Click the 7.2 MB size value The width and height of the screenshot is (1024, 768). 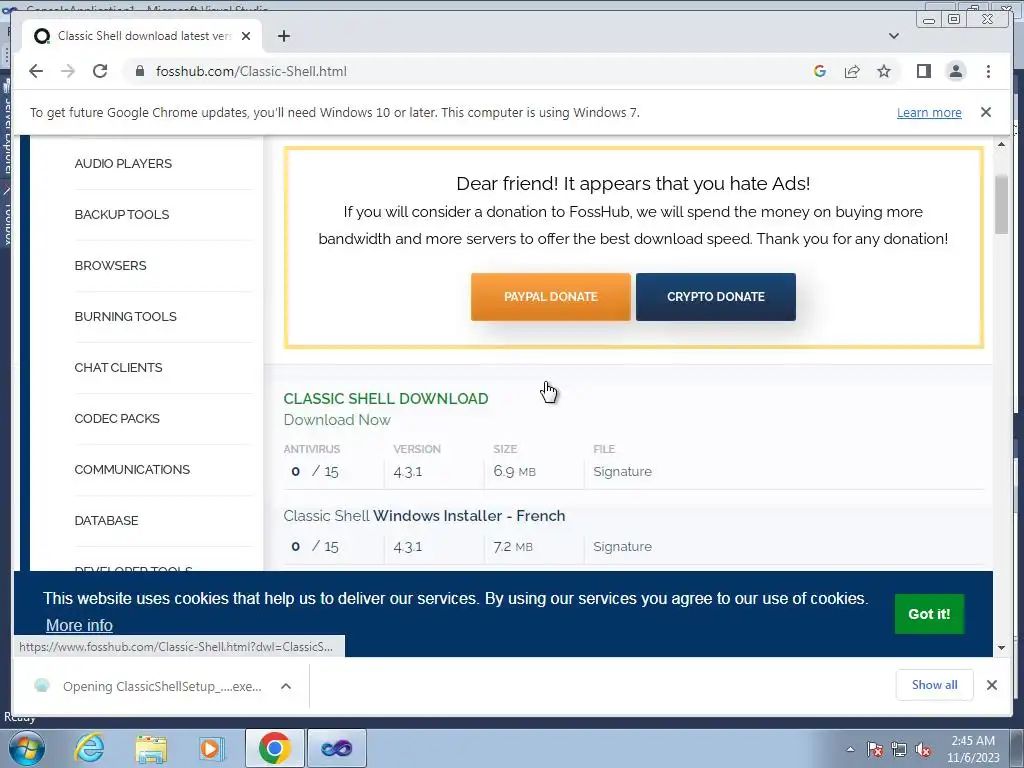513,547
